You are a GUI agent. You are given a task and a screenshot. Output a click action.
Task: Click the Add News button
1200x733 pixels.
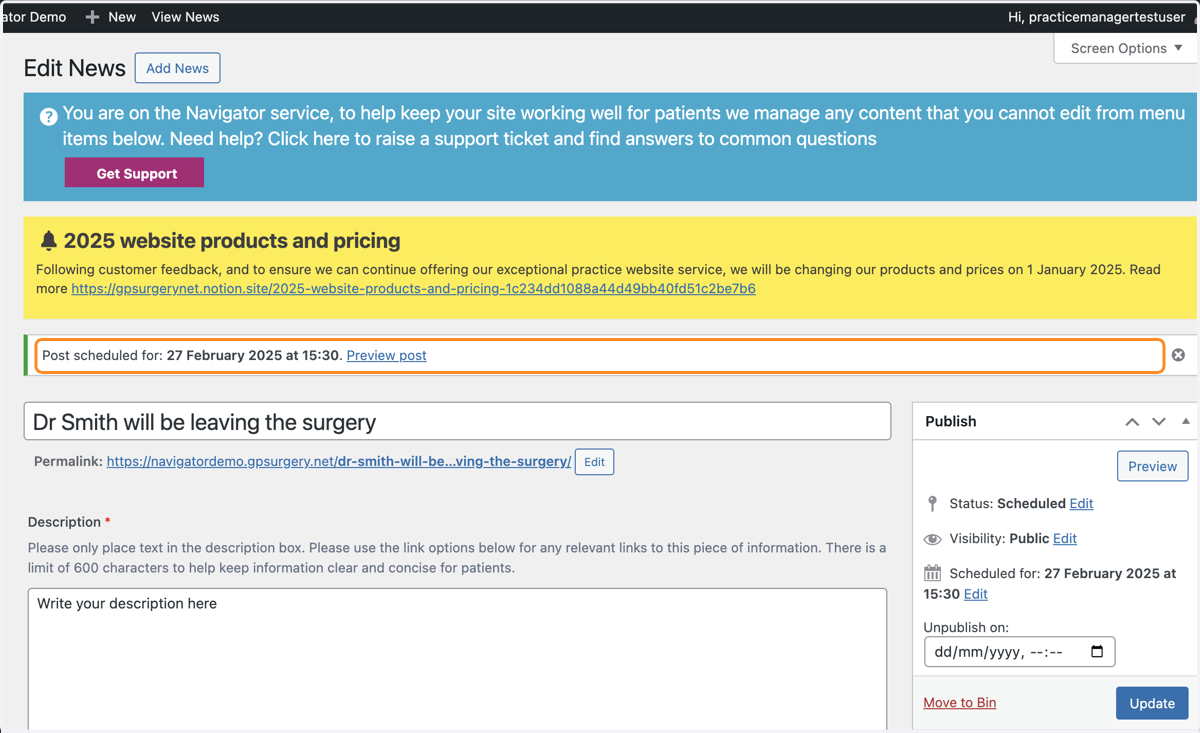point(177,68)
